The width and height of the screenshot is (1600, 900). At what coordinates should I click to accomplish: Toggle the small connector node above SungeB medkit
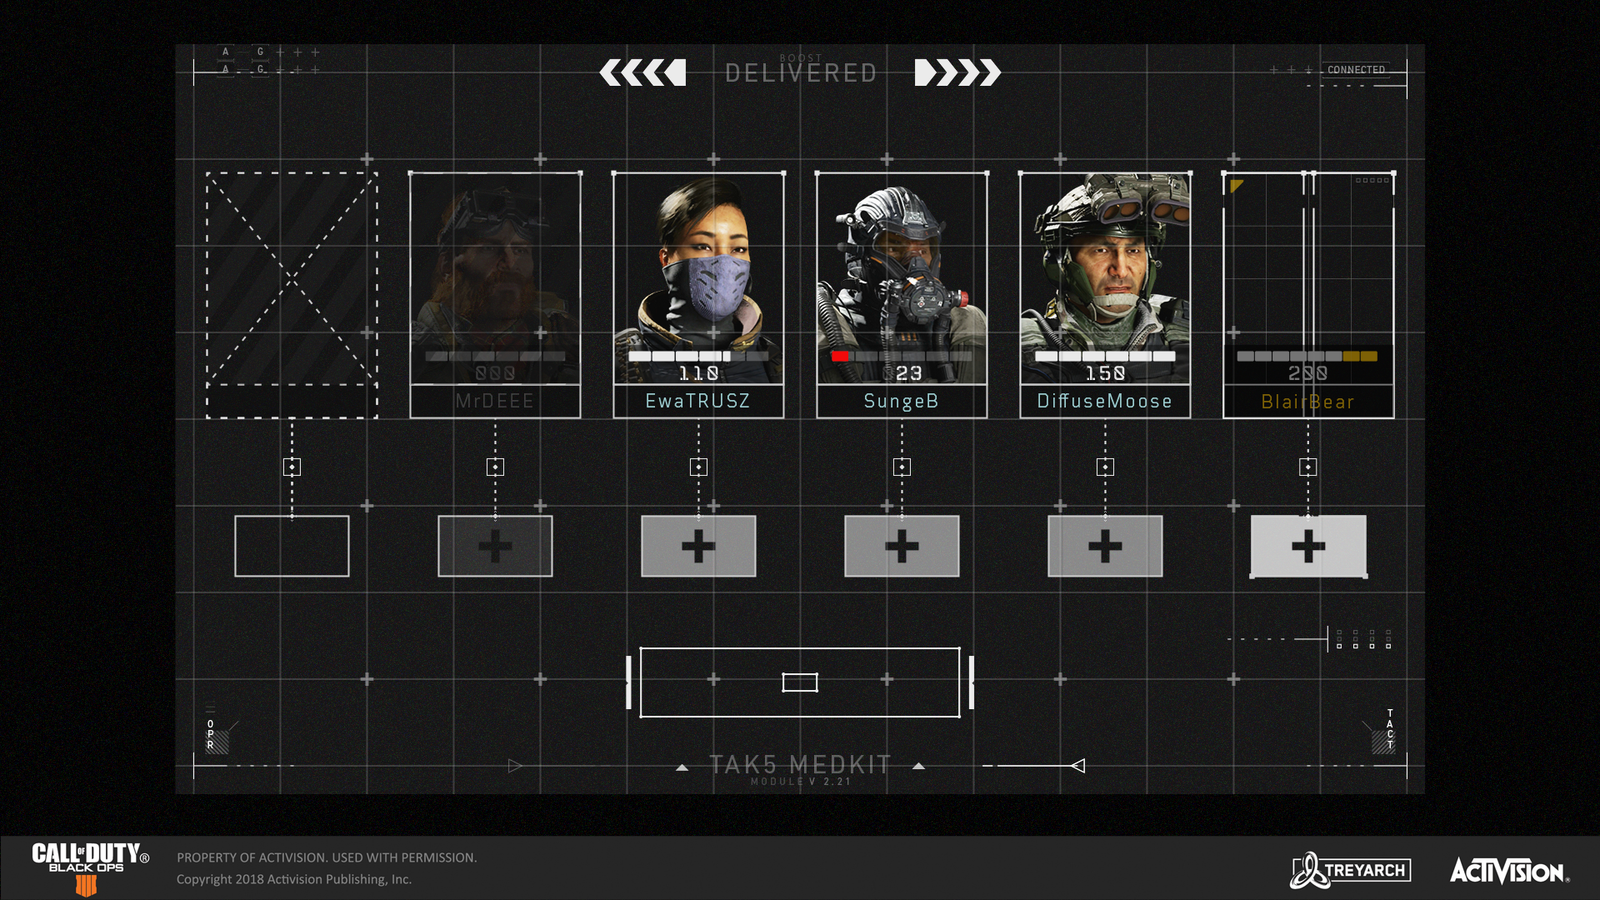coord(901,467)
